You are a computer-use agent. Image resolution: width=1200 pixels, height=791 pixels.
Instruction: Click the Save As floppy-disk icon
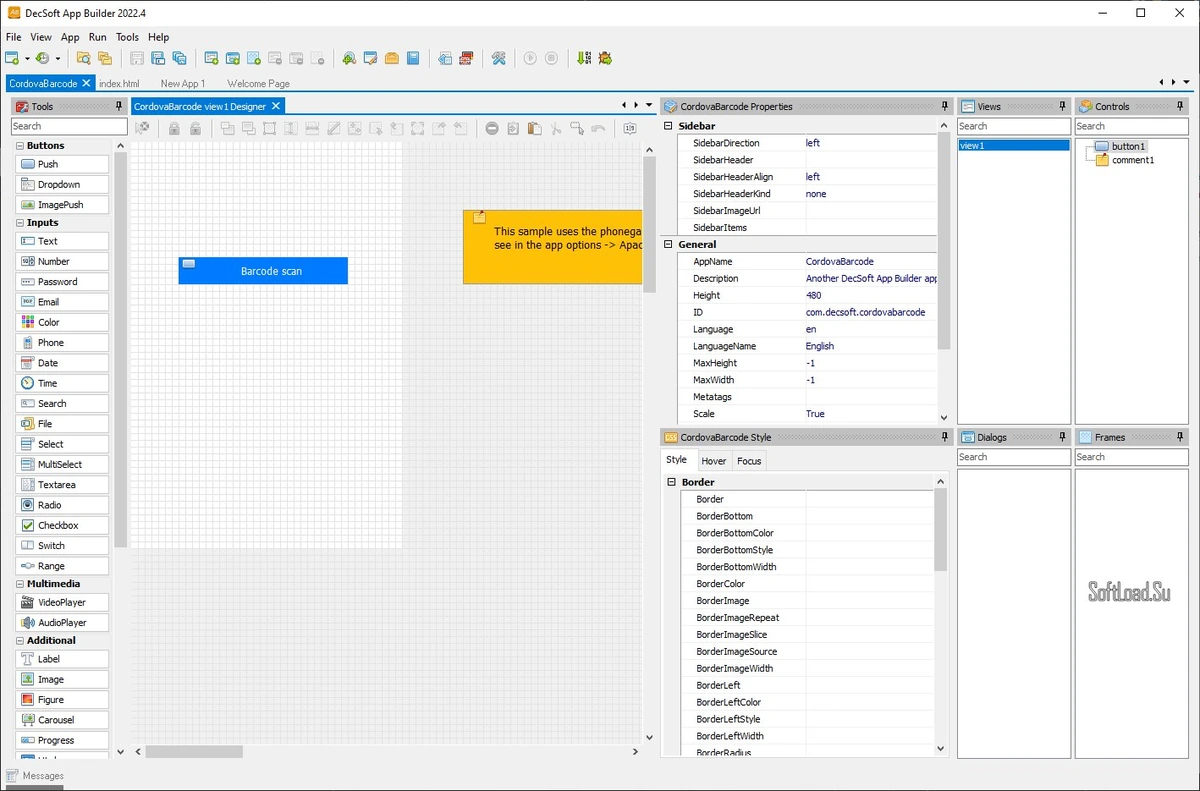[159, 58]
